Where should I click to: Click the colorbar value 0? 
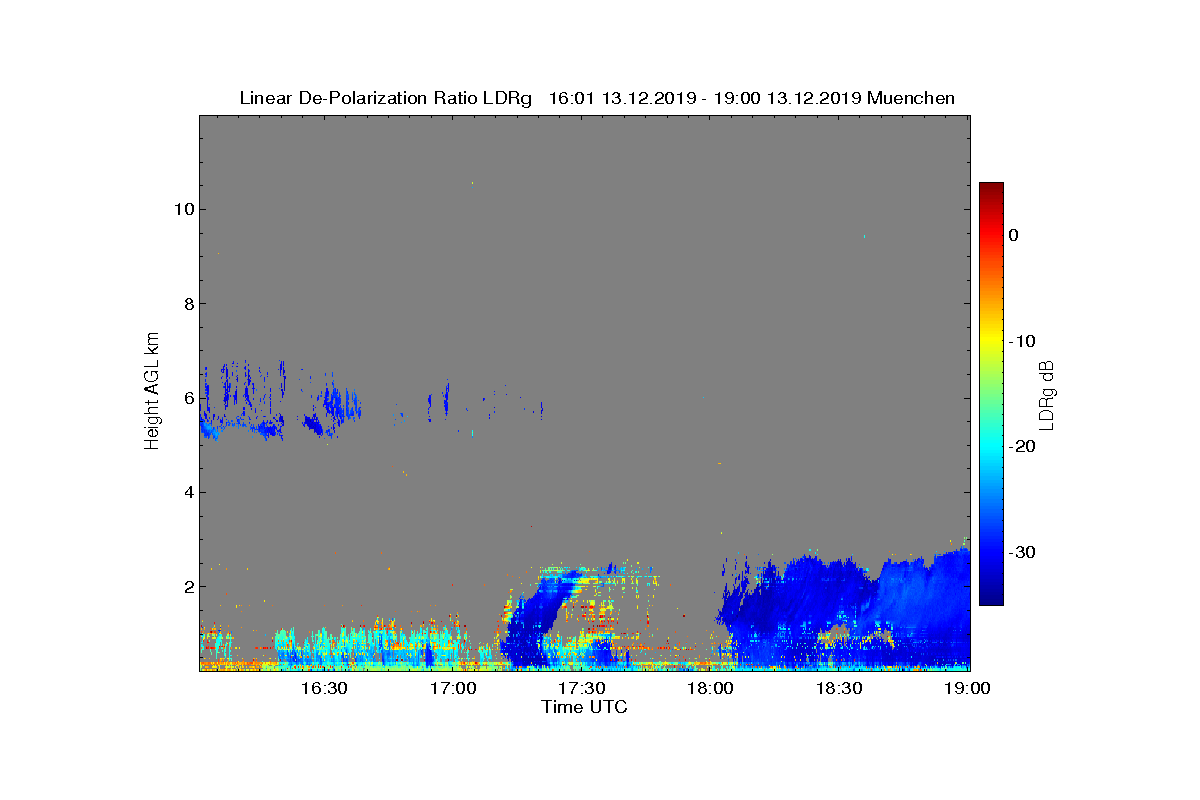tap(1013, 235)
